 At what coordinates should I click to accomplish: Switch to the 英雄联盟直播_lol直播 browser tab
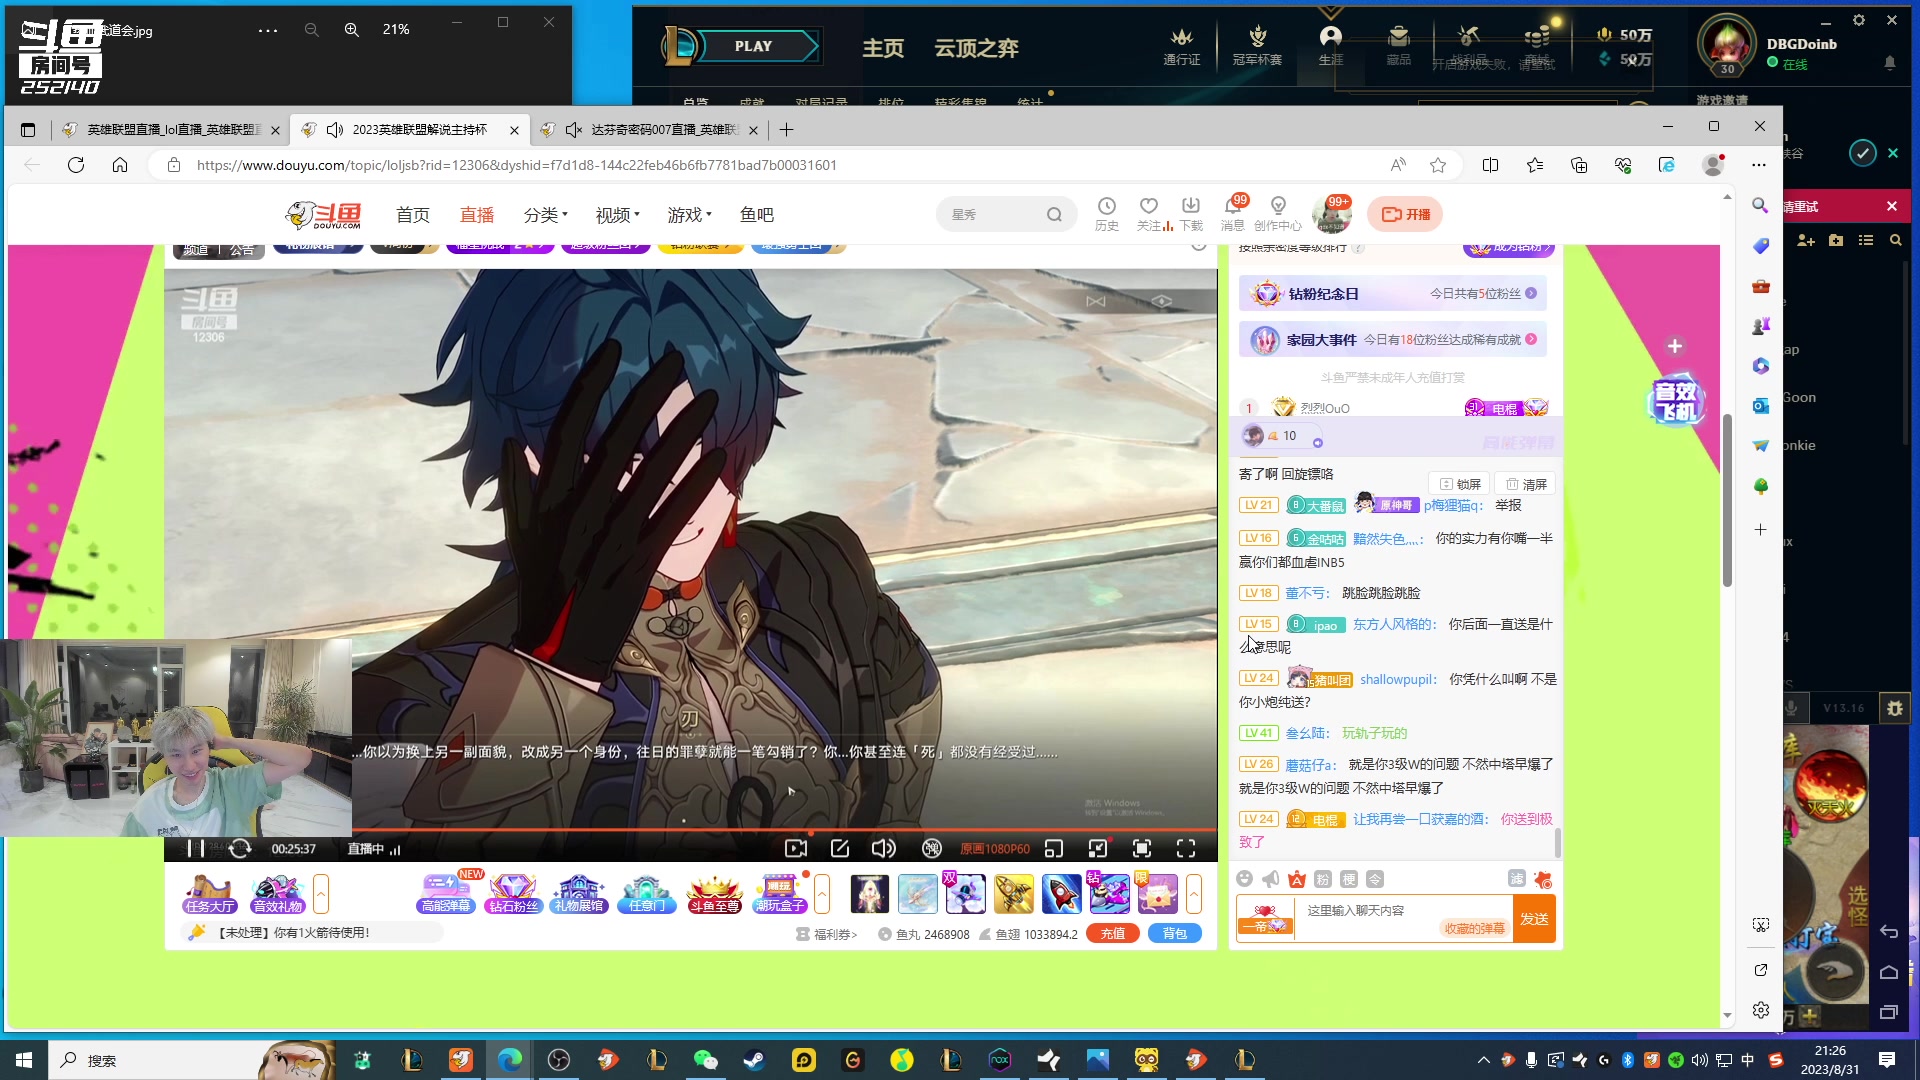click(x=170, y=130)
